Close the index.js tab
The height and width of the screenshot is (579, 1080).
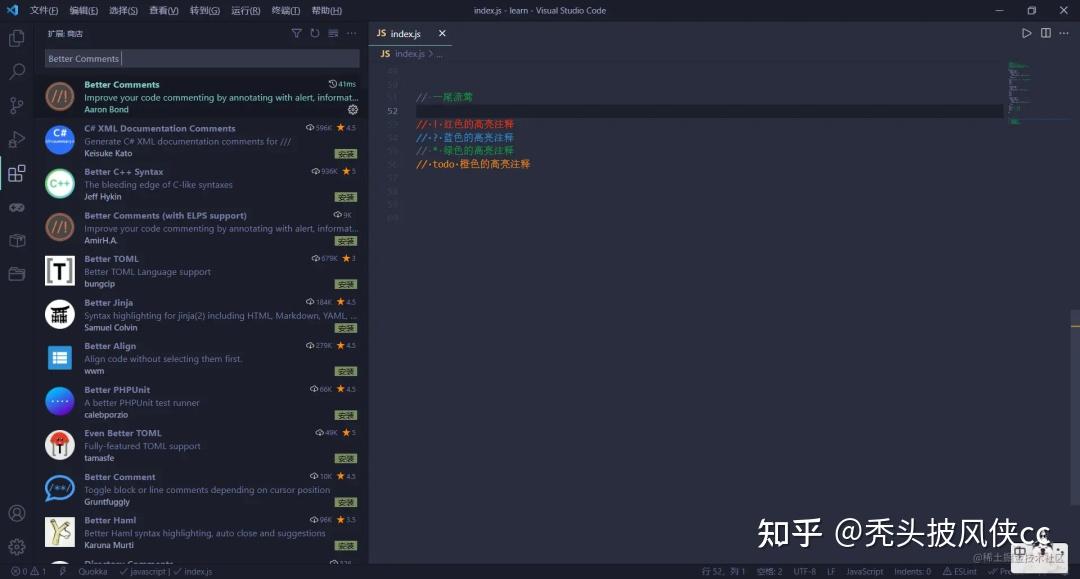click(442, 33)
